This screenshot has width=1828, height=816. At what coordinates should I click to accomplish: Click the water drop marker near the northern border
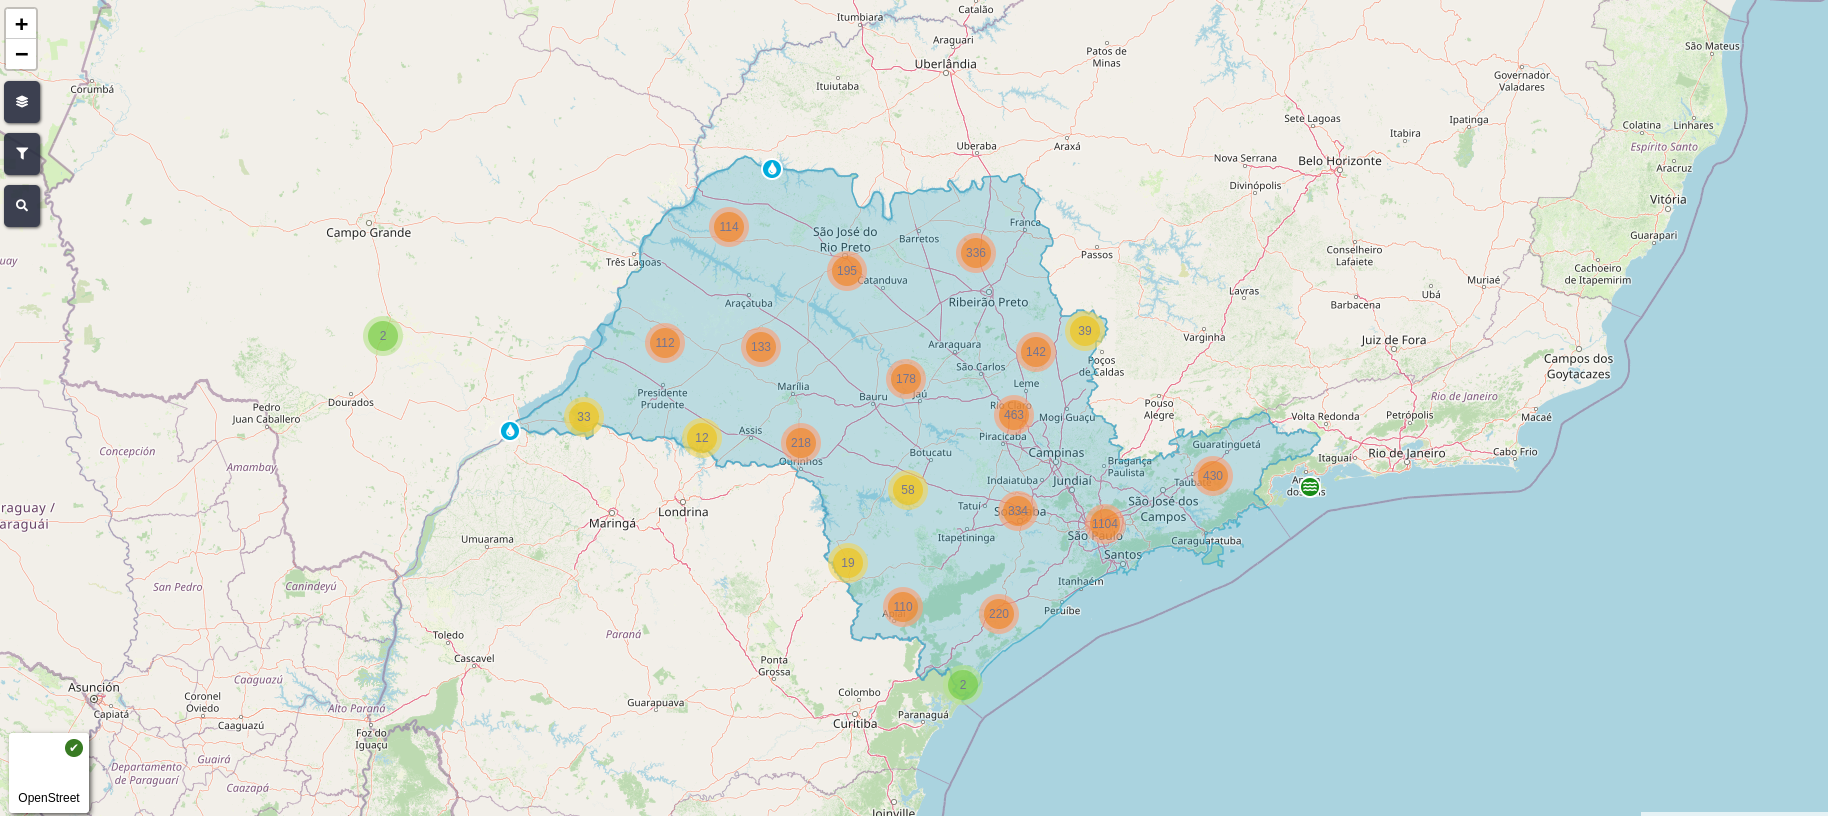tap(771, 169)
